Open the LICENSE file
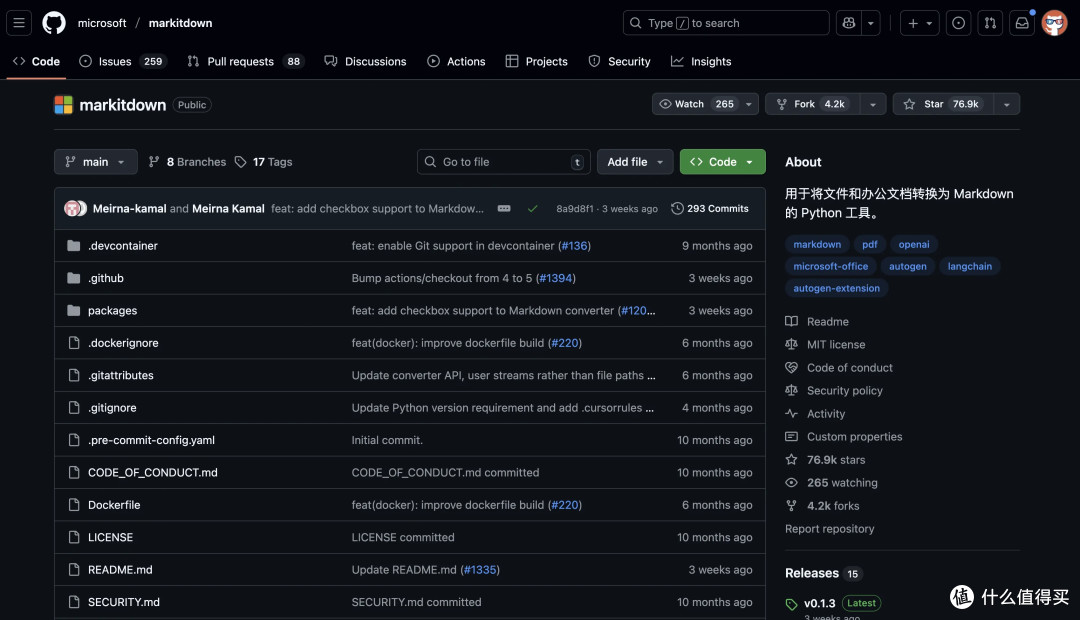 point(110,537)
